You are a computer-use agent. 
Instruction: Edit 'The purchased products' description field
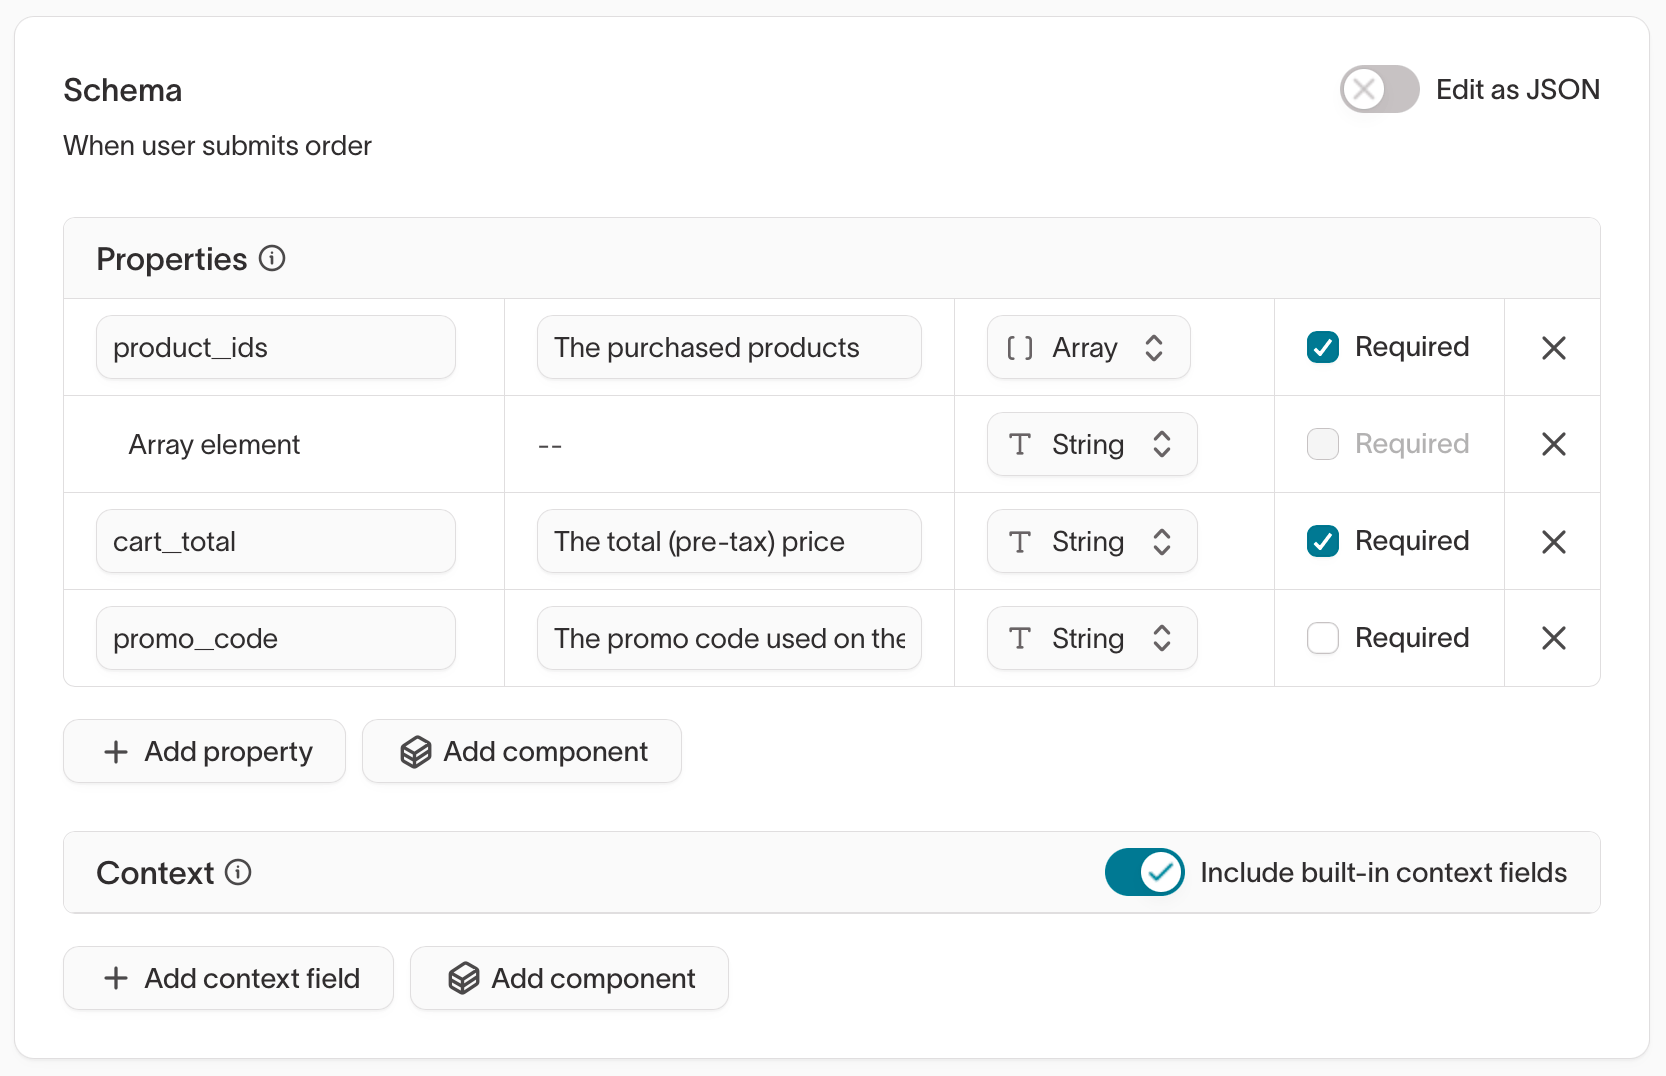point(729,347)
